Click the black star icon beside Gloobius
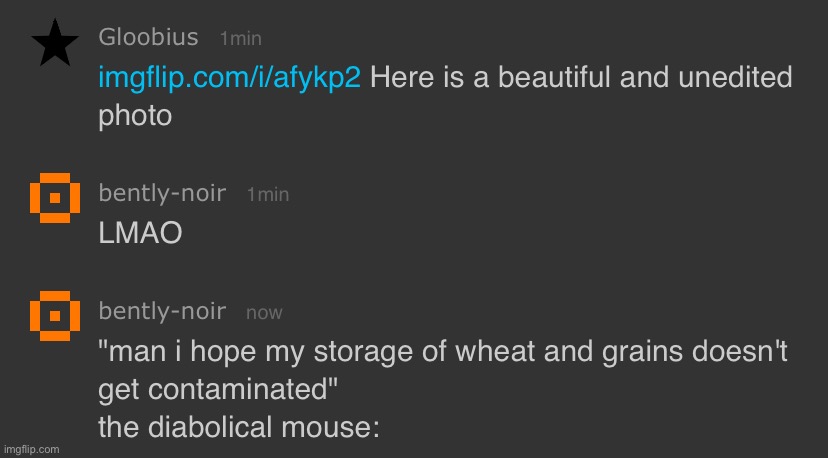 pyautogui.click(x=56, y=44)
